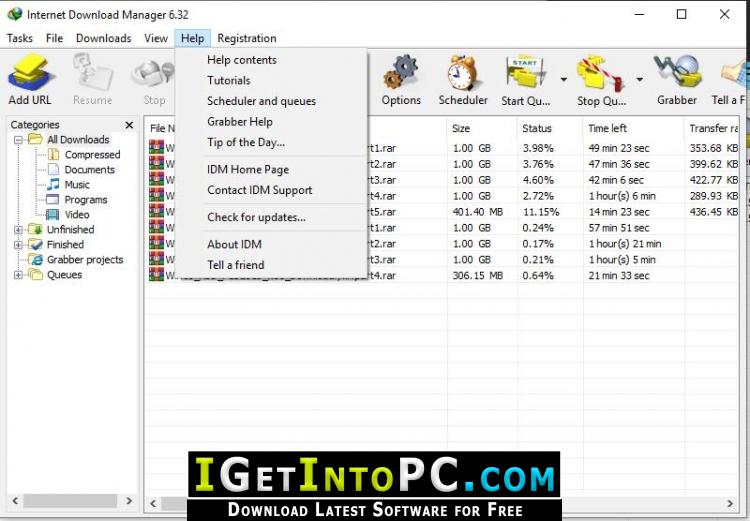Click the Tell a Friend toolbar icon
Screen dimensions: 750x521
click(734, 73)
